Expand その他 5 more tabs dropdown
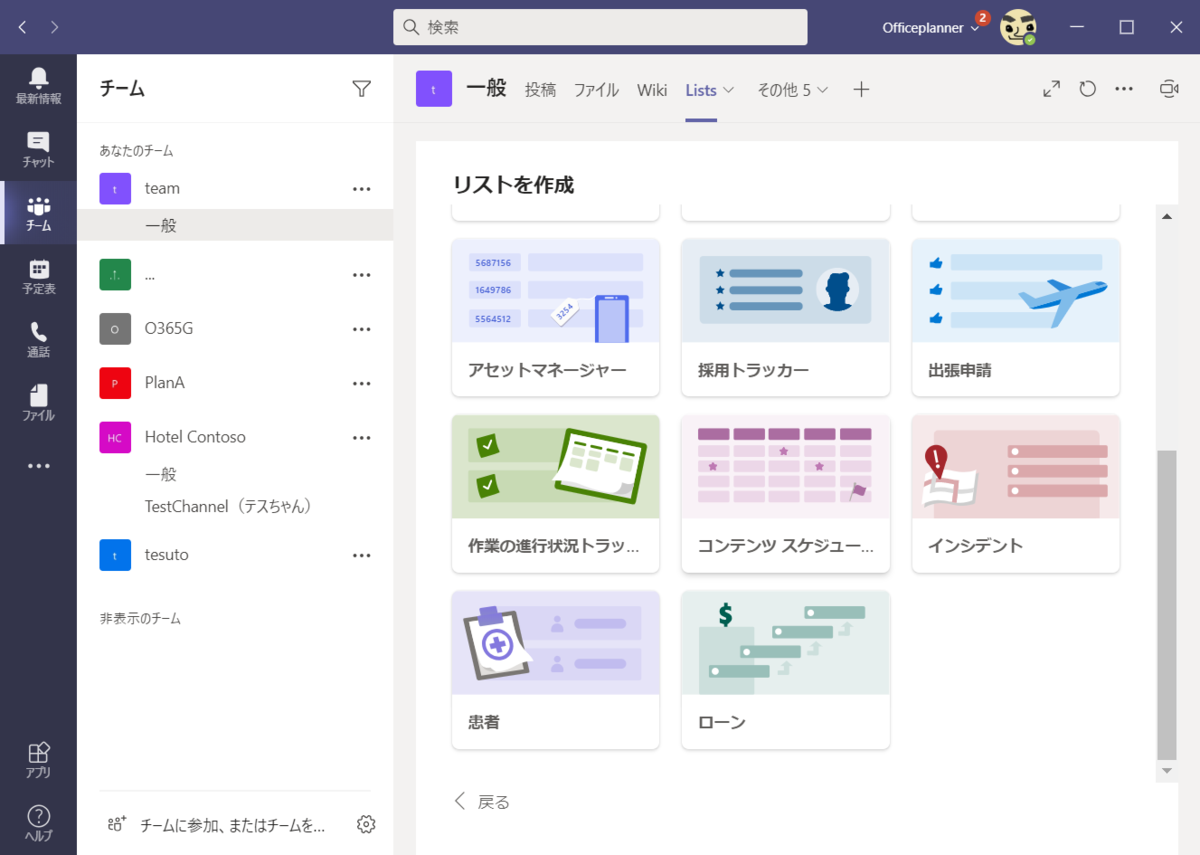This screenshot has width=1200, height=855. [793, 90]
